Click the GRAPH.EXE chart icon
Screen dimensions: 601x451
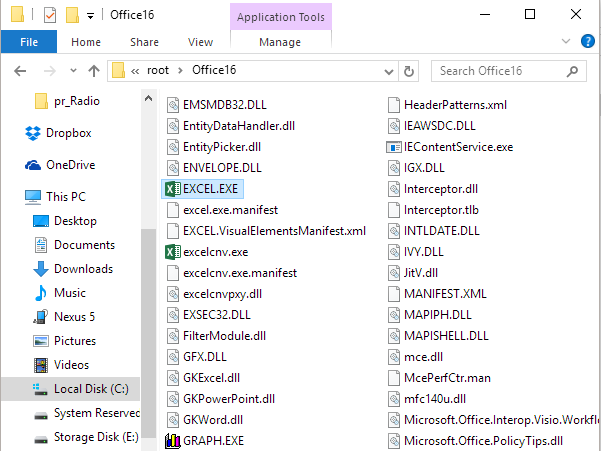pos(173,441)
